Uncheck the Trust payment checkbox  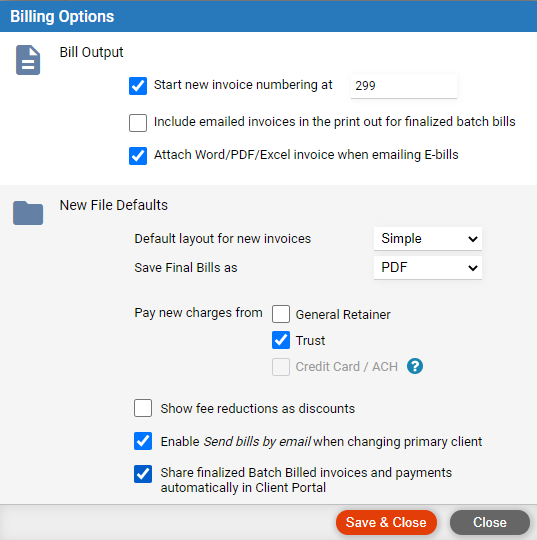pyautogui.click(x=281, y=340)
